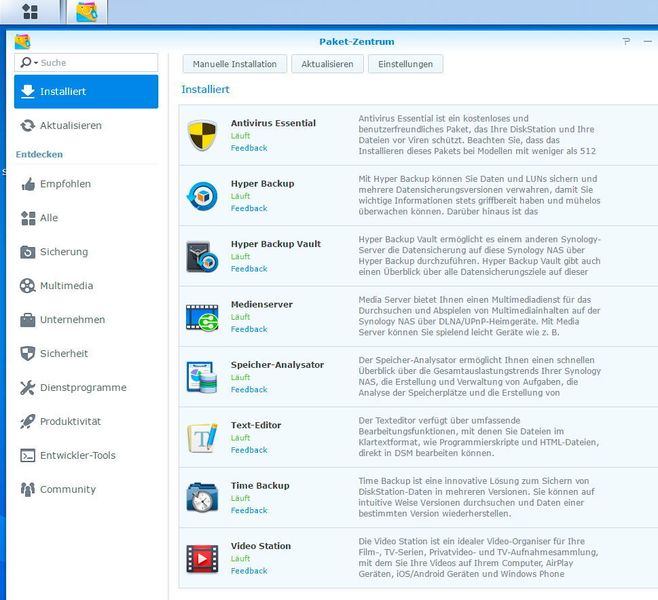Open the Unternehmen category
The width and height of the screenshot is (658, 600).
[x=86, y=320]
